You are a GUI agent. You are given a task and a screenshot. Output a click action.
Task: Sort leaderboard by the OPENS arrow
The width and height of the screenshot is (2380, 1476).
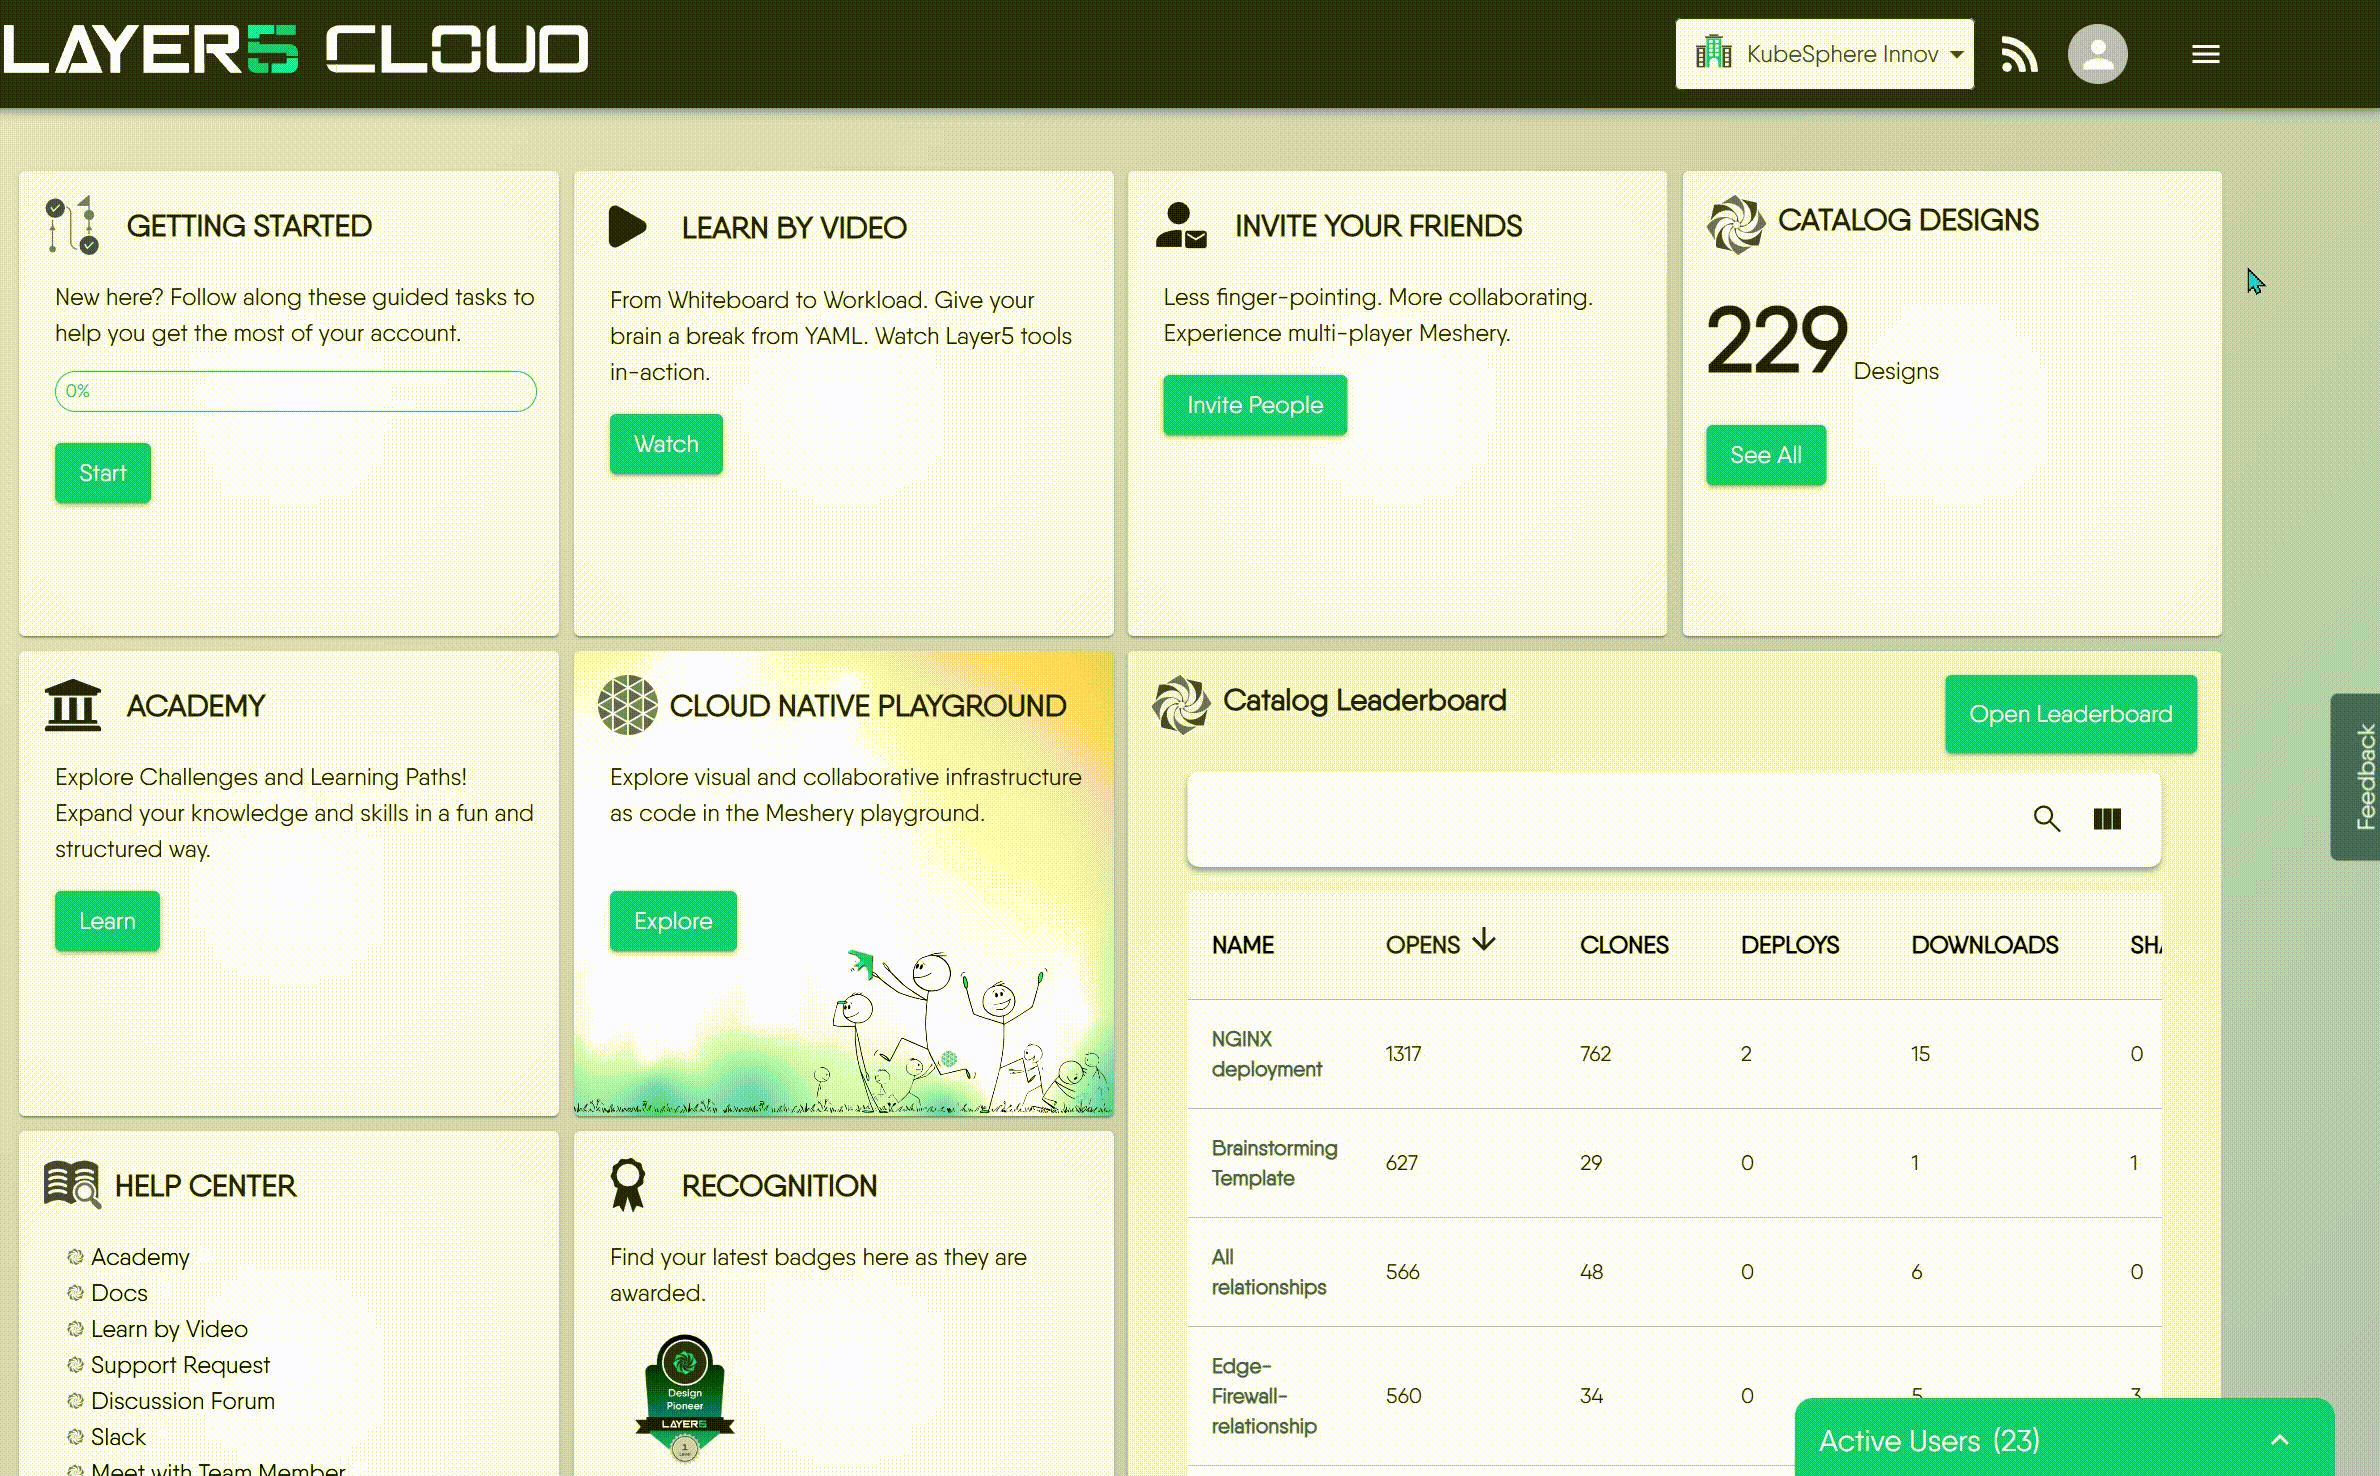(x=1484, y=940)
